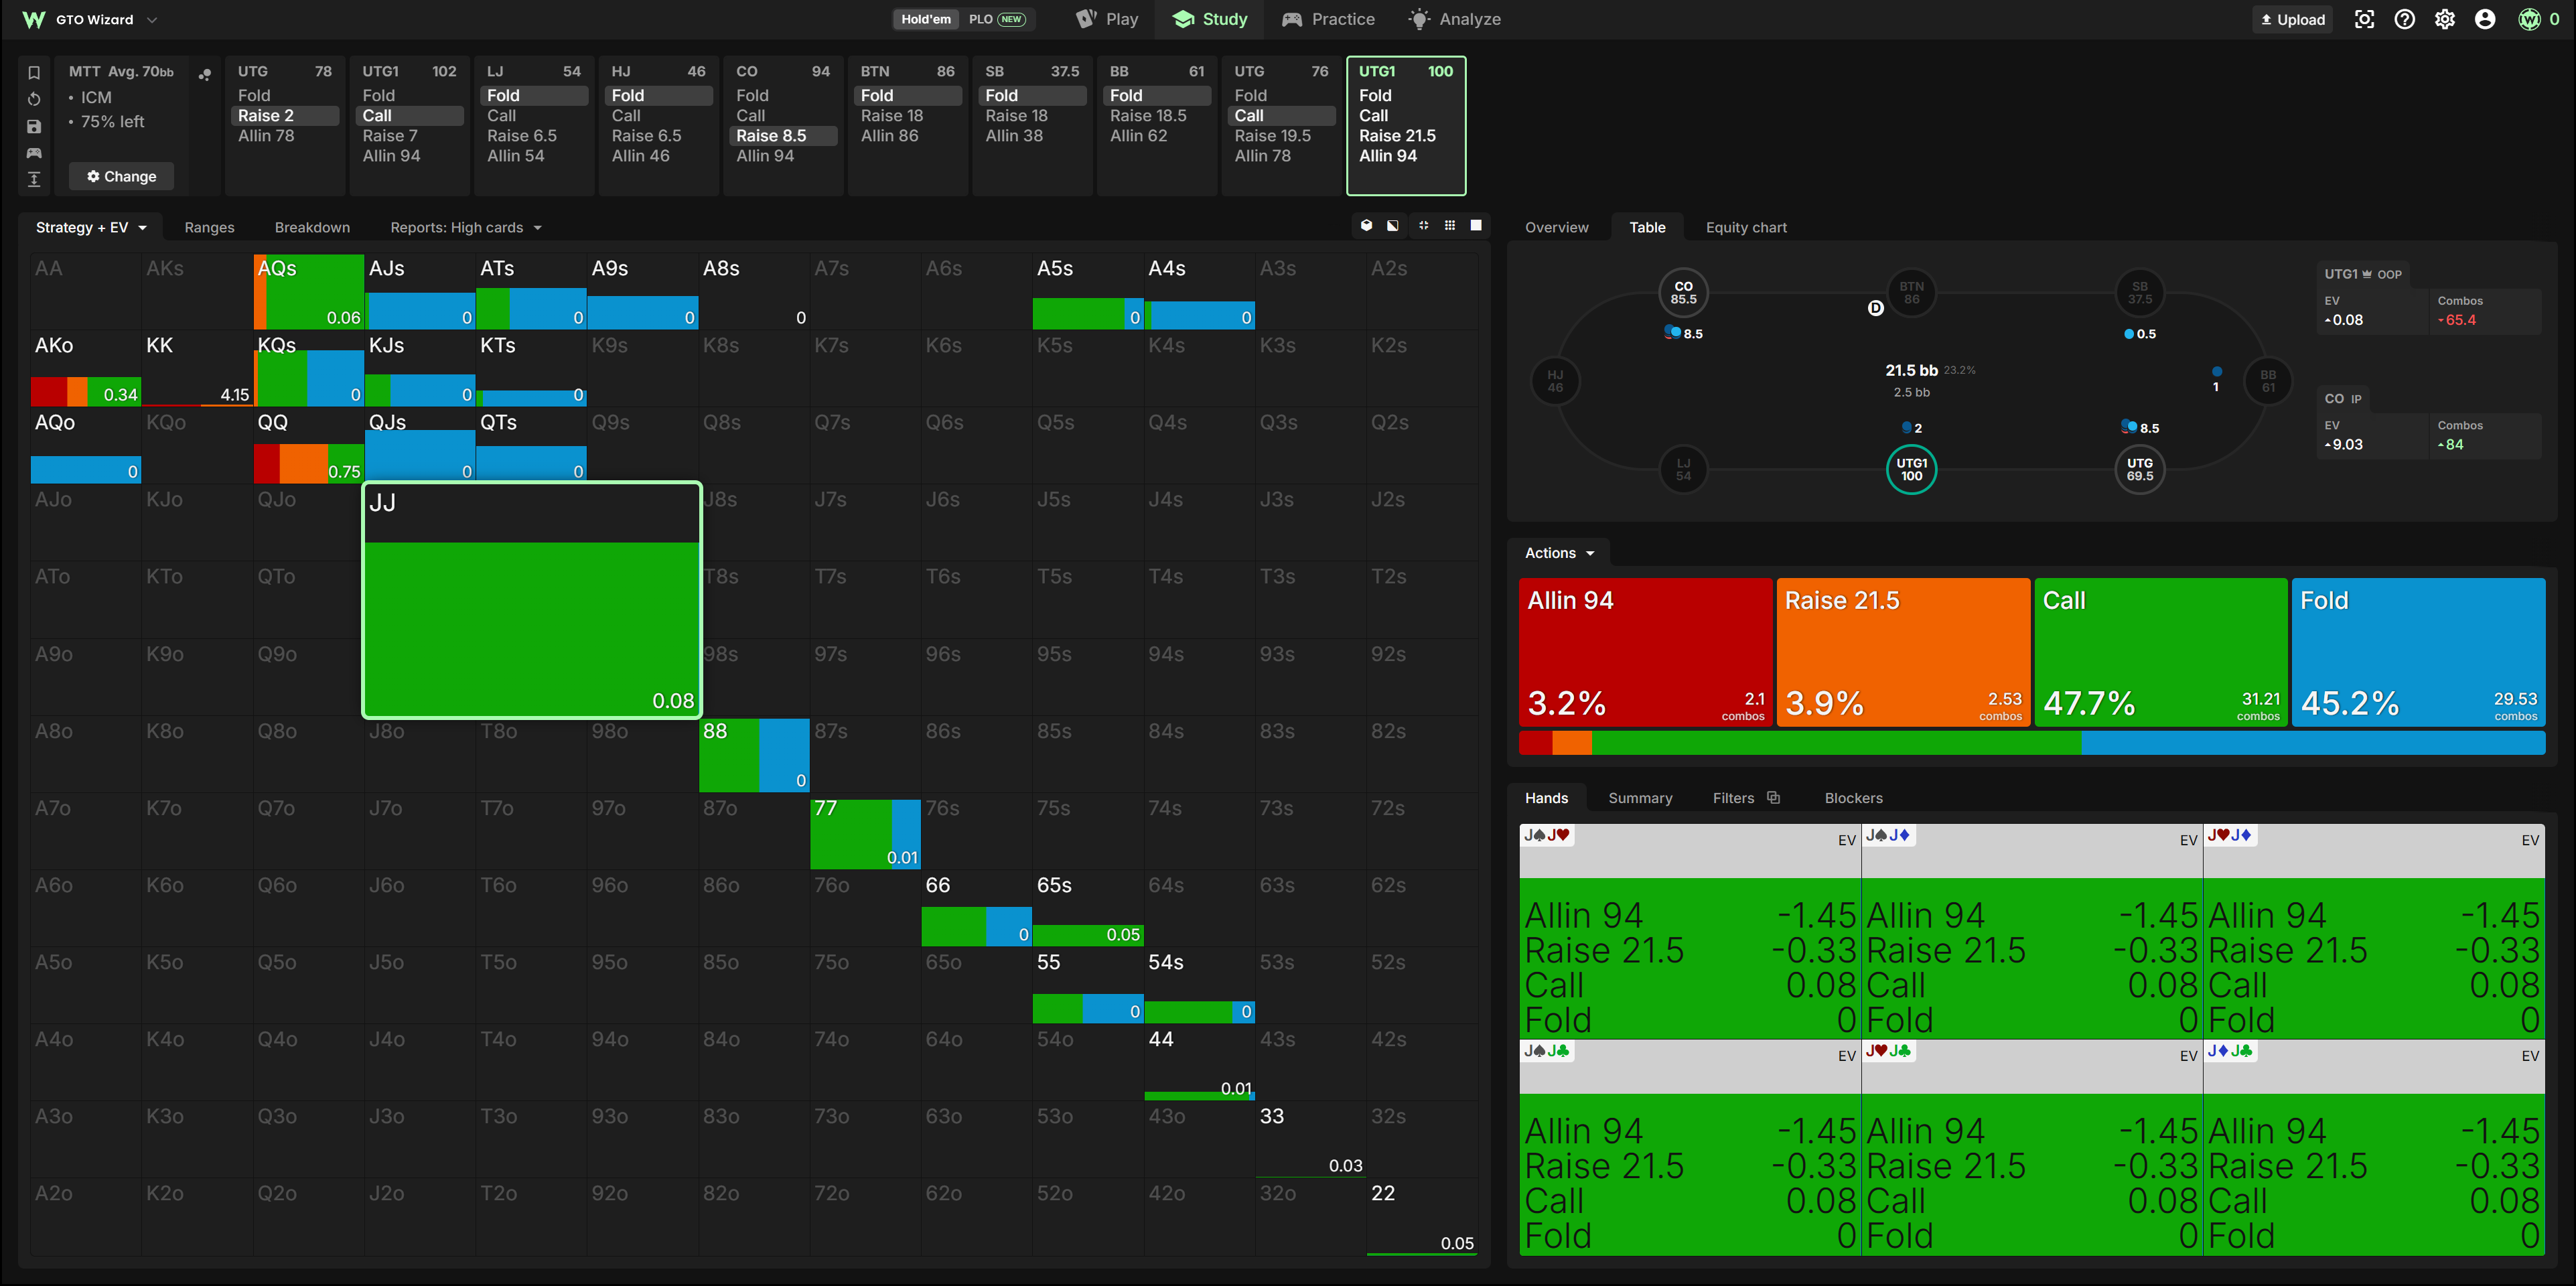This screenshot has width=2576, height=1286.
Task: Switch game type to Hold'em
Action: pos(925,19)
